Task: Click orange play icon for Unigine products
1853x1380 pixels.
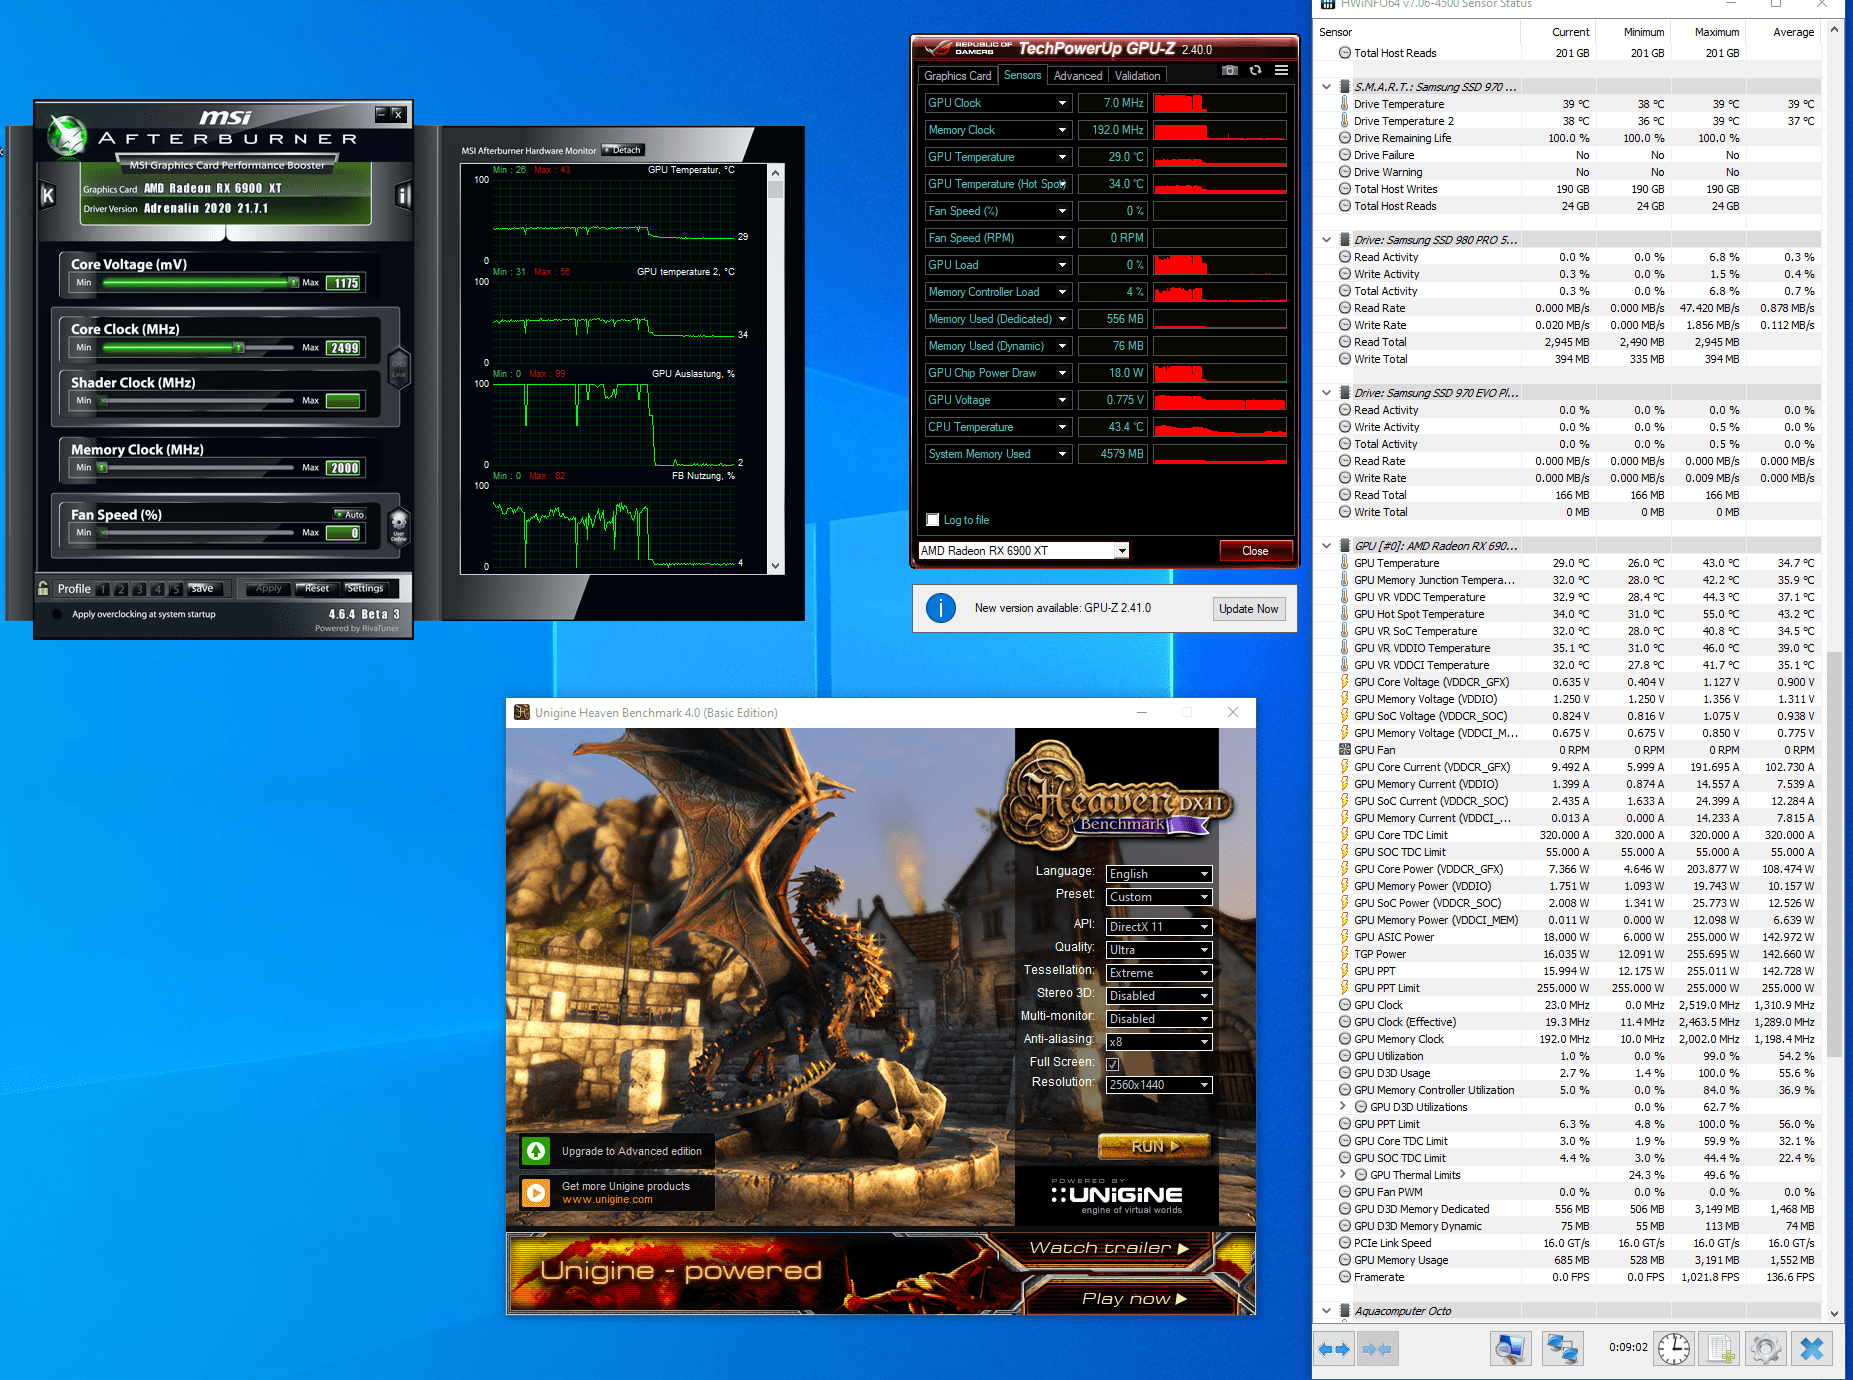Action: coord(536,1192)
